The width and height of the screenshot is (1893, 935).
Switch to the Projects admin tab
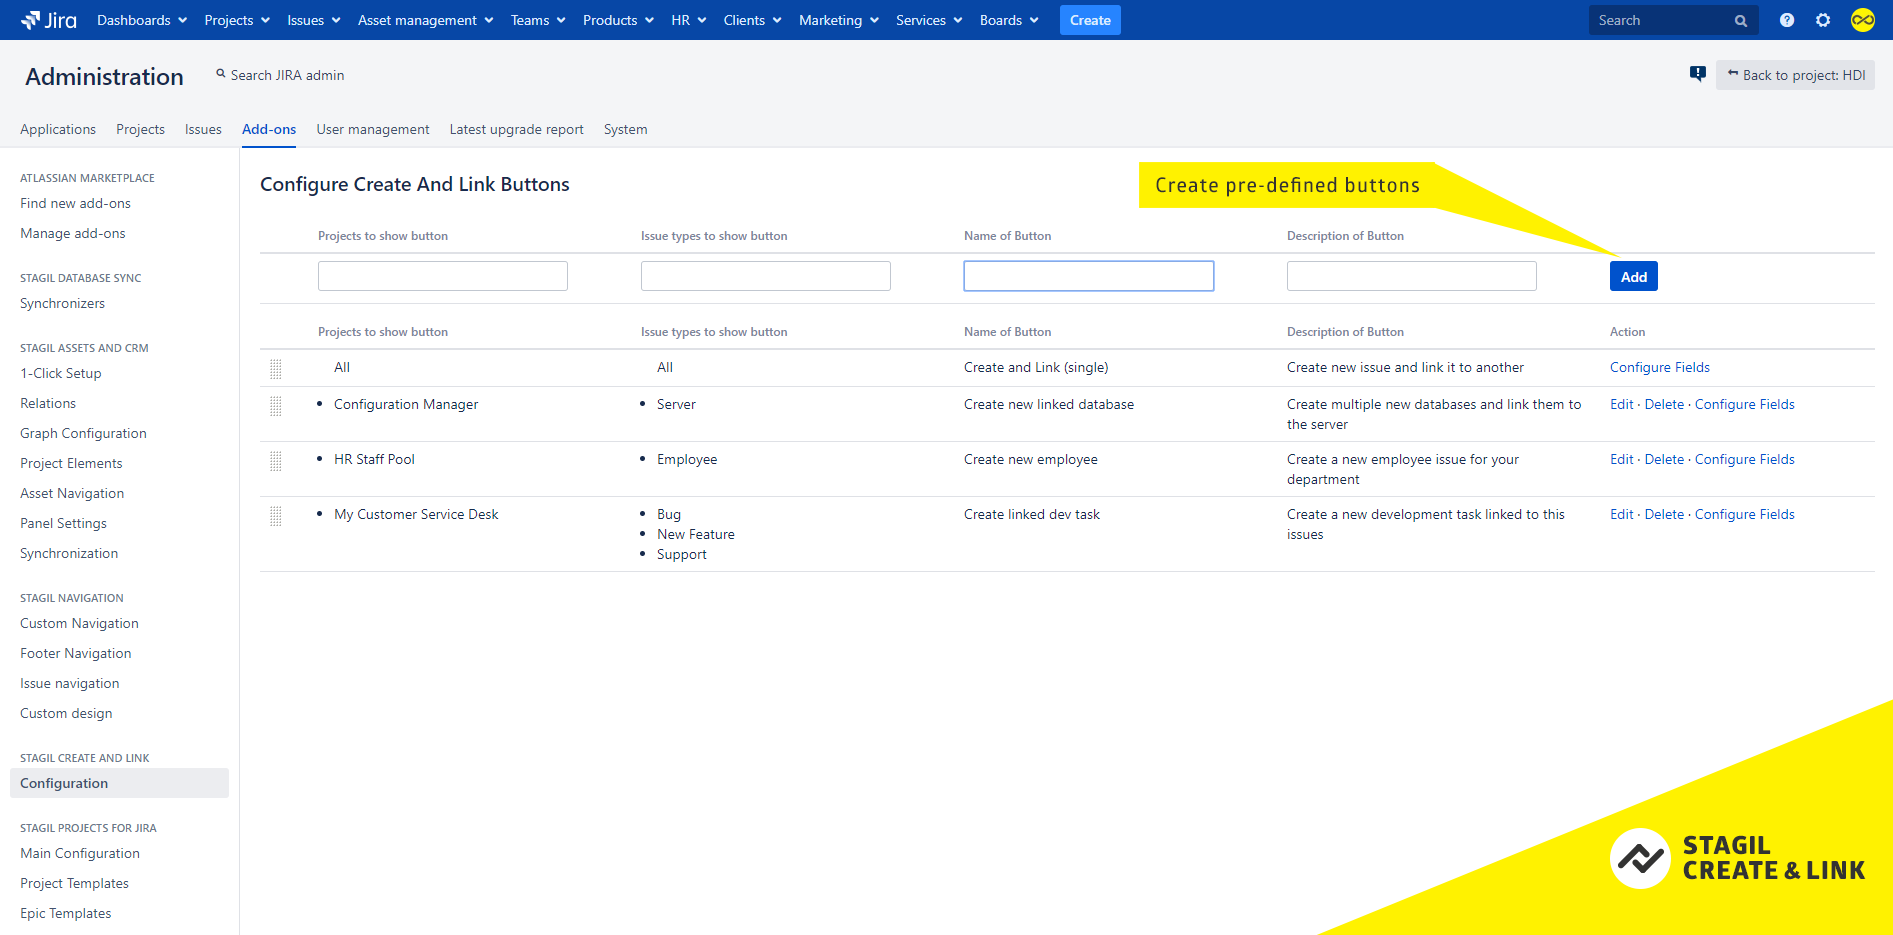pos(140,129)
